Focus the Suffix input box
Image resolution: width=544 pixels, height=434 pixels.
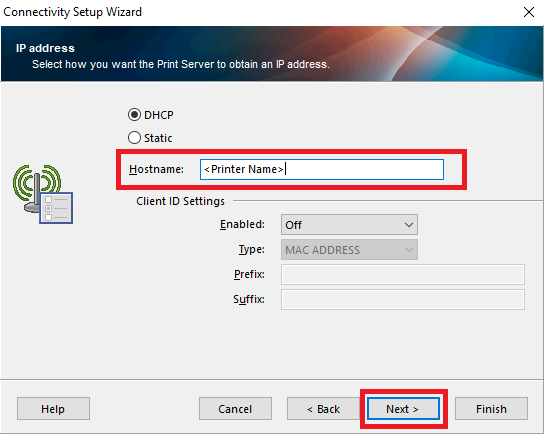(402, 299)
